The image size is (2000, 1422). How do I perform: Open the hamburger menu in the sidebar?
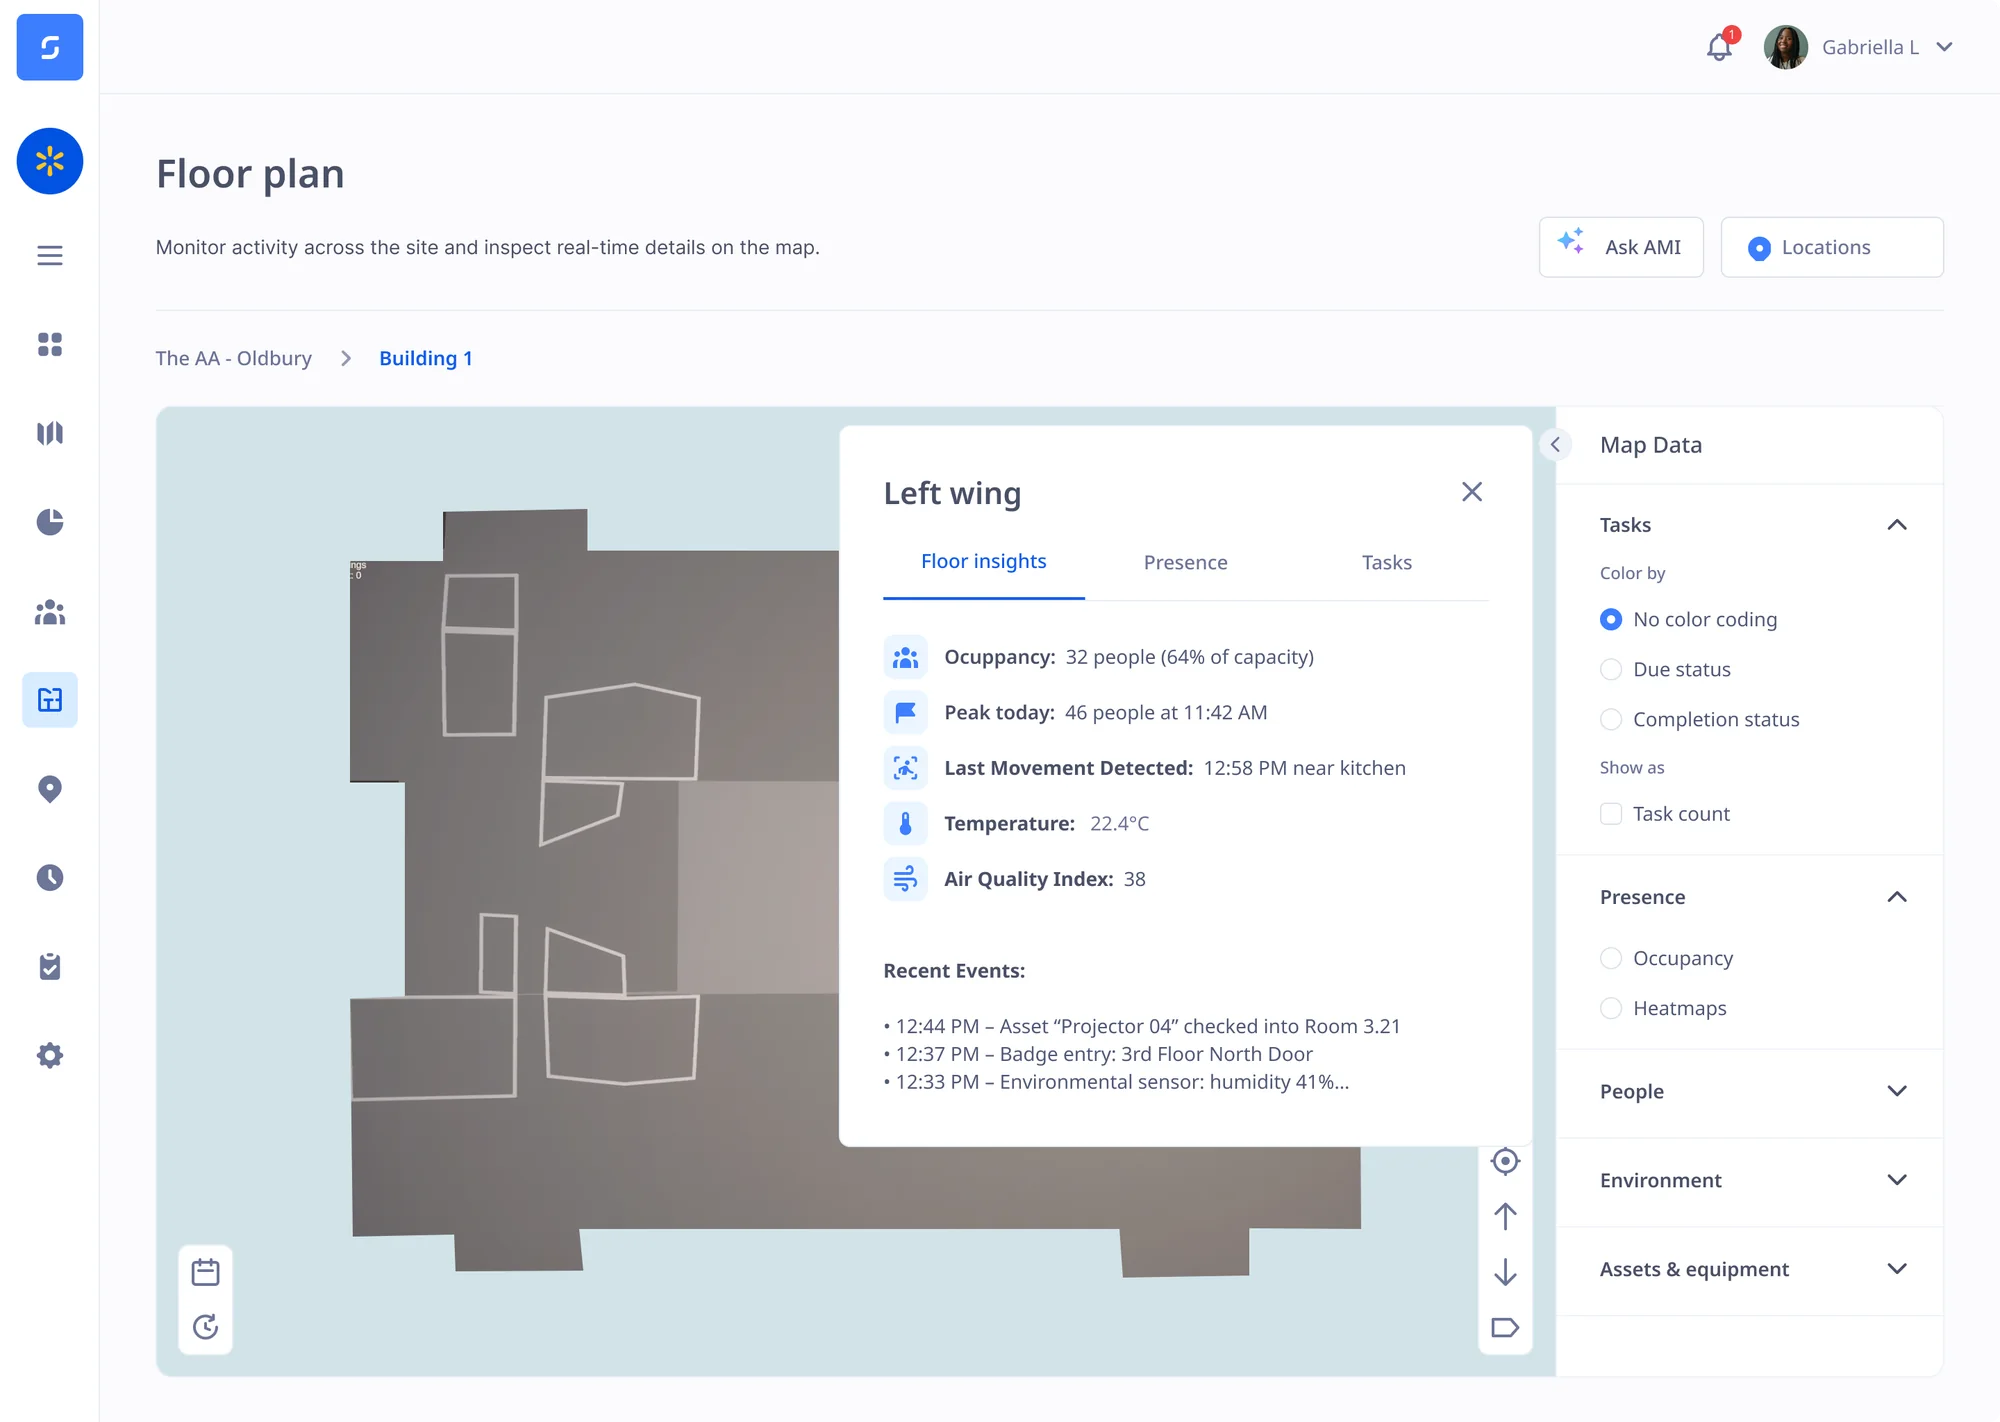click(x=50, y=256)
